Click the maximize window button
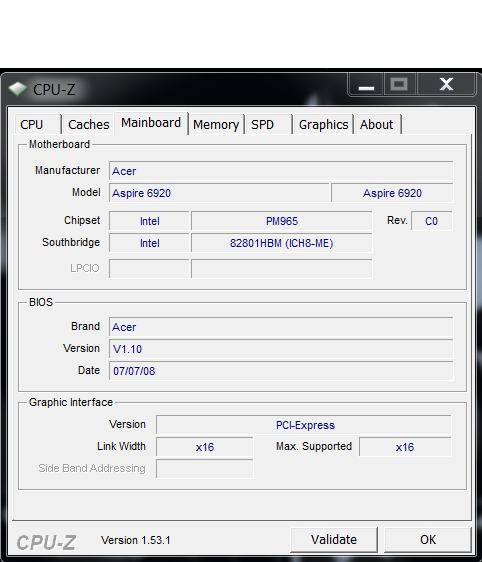482x562 pixels. (x=399, y=85)
